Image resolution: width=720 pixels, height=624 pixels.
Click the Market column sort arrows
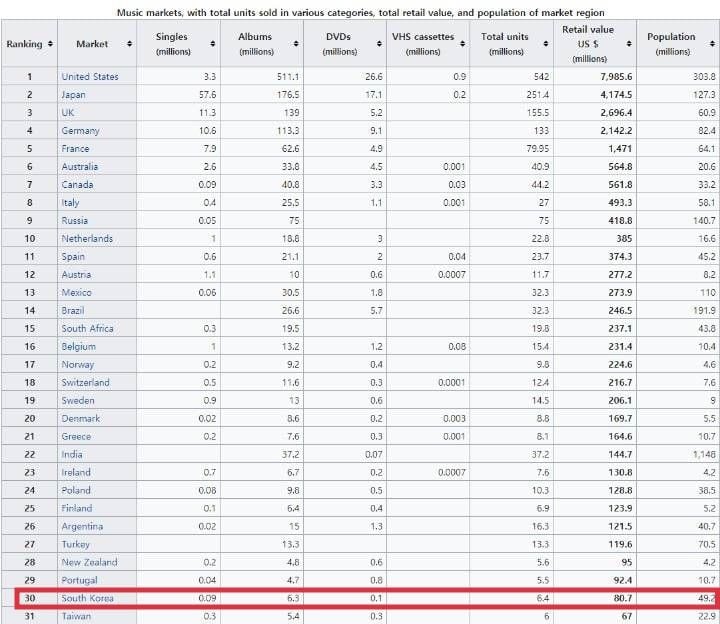129,45
